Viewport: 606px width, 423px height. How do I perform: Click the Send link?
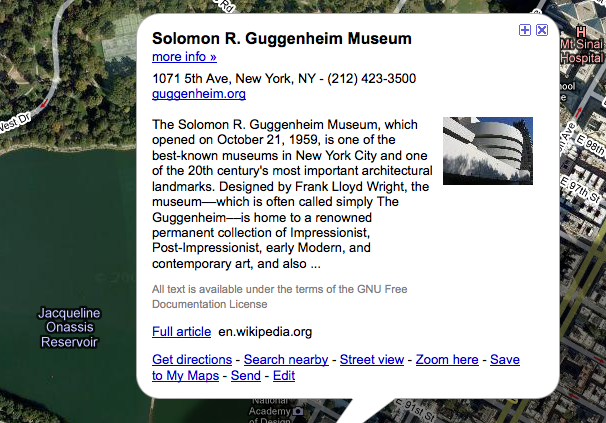[245, 376]
